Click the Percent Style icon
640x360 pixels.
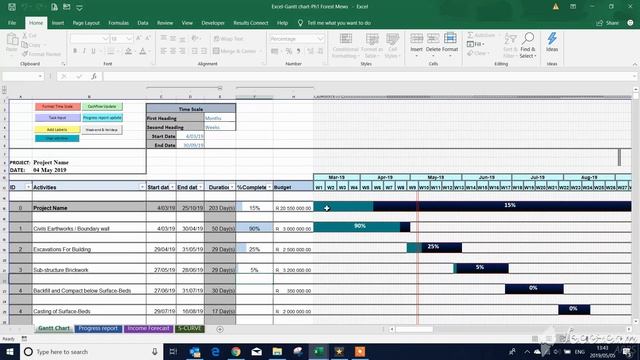[289, 51]
